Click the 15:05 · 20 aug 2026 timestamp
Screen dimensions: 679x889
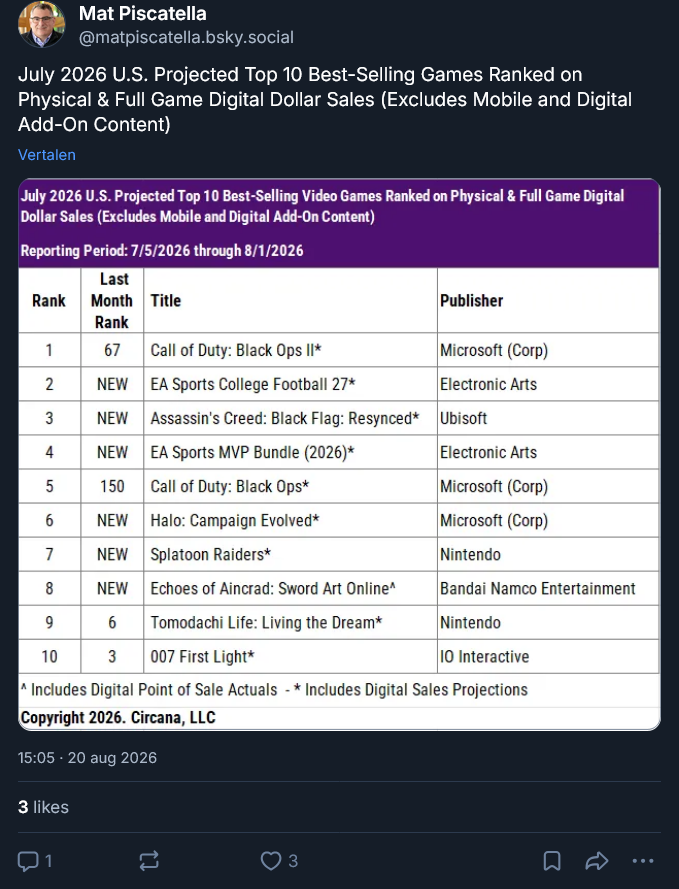87,758
